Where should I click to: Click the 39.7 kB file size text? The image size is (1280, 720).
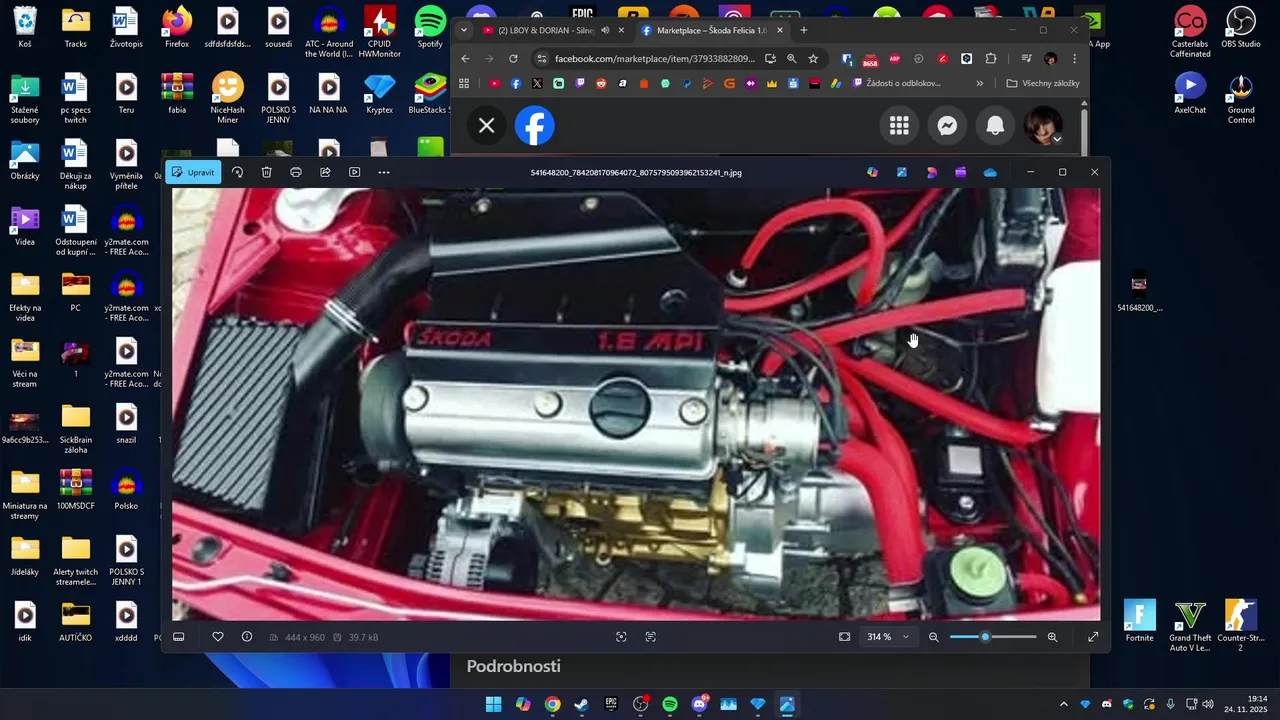pyautogui.click(x=362, y=637)
